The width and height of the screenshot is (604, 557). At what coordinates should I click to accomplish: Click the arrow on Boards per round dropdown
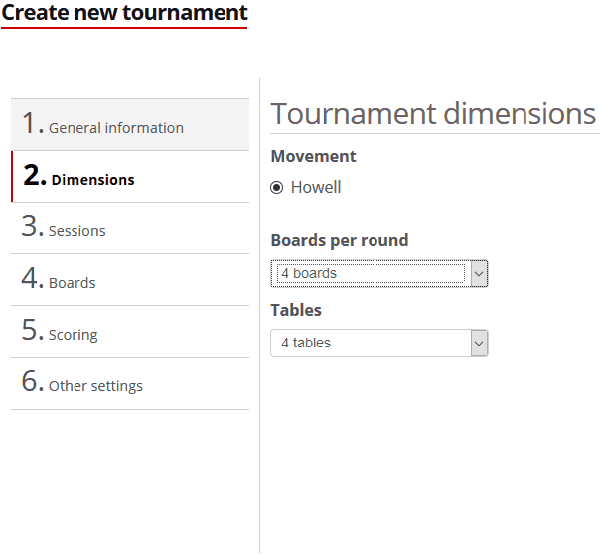(x=479, y=273)
